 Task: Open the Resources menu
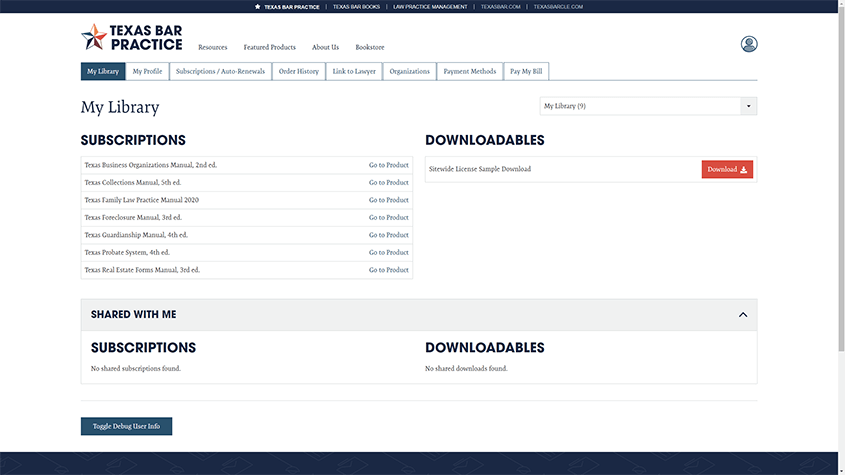click(x=212, y=47)
